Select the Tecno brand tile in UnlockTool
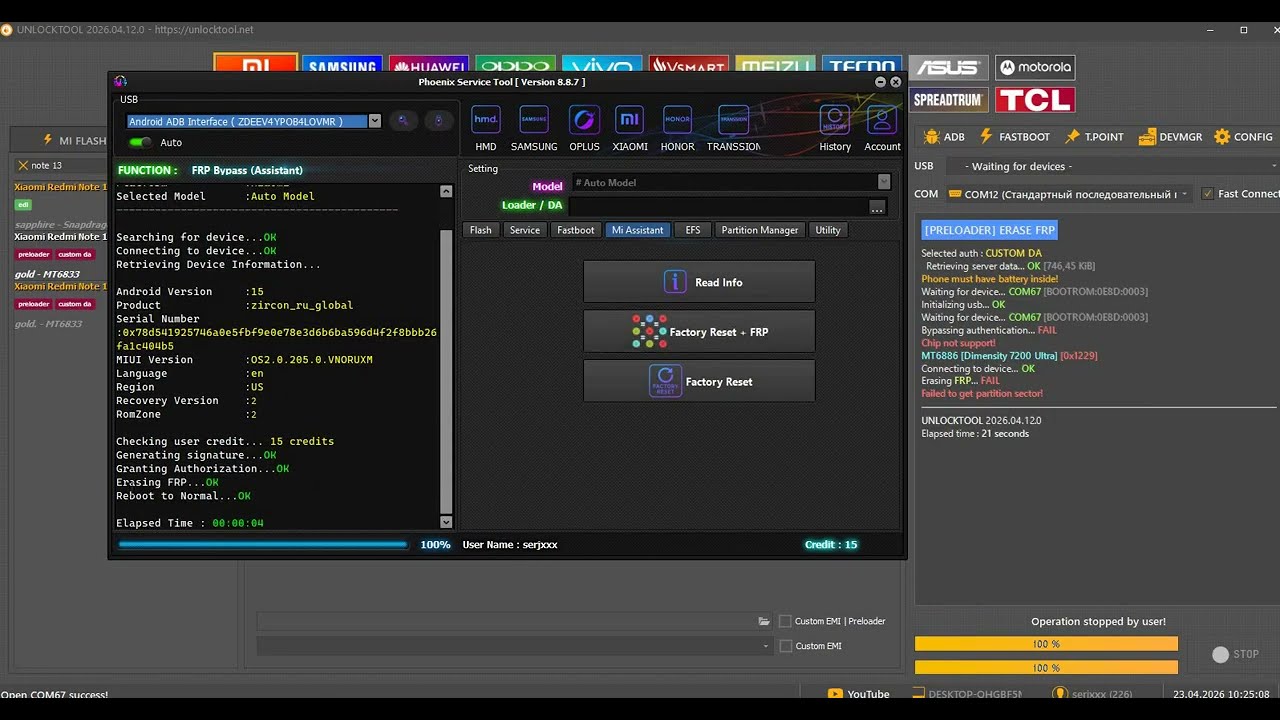 coord(862,65)
